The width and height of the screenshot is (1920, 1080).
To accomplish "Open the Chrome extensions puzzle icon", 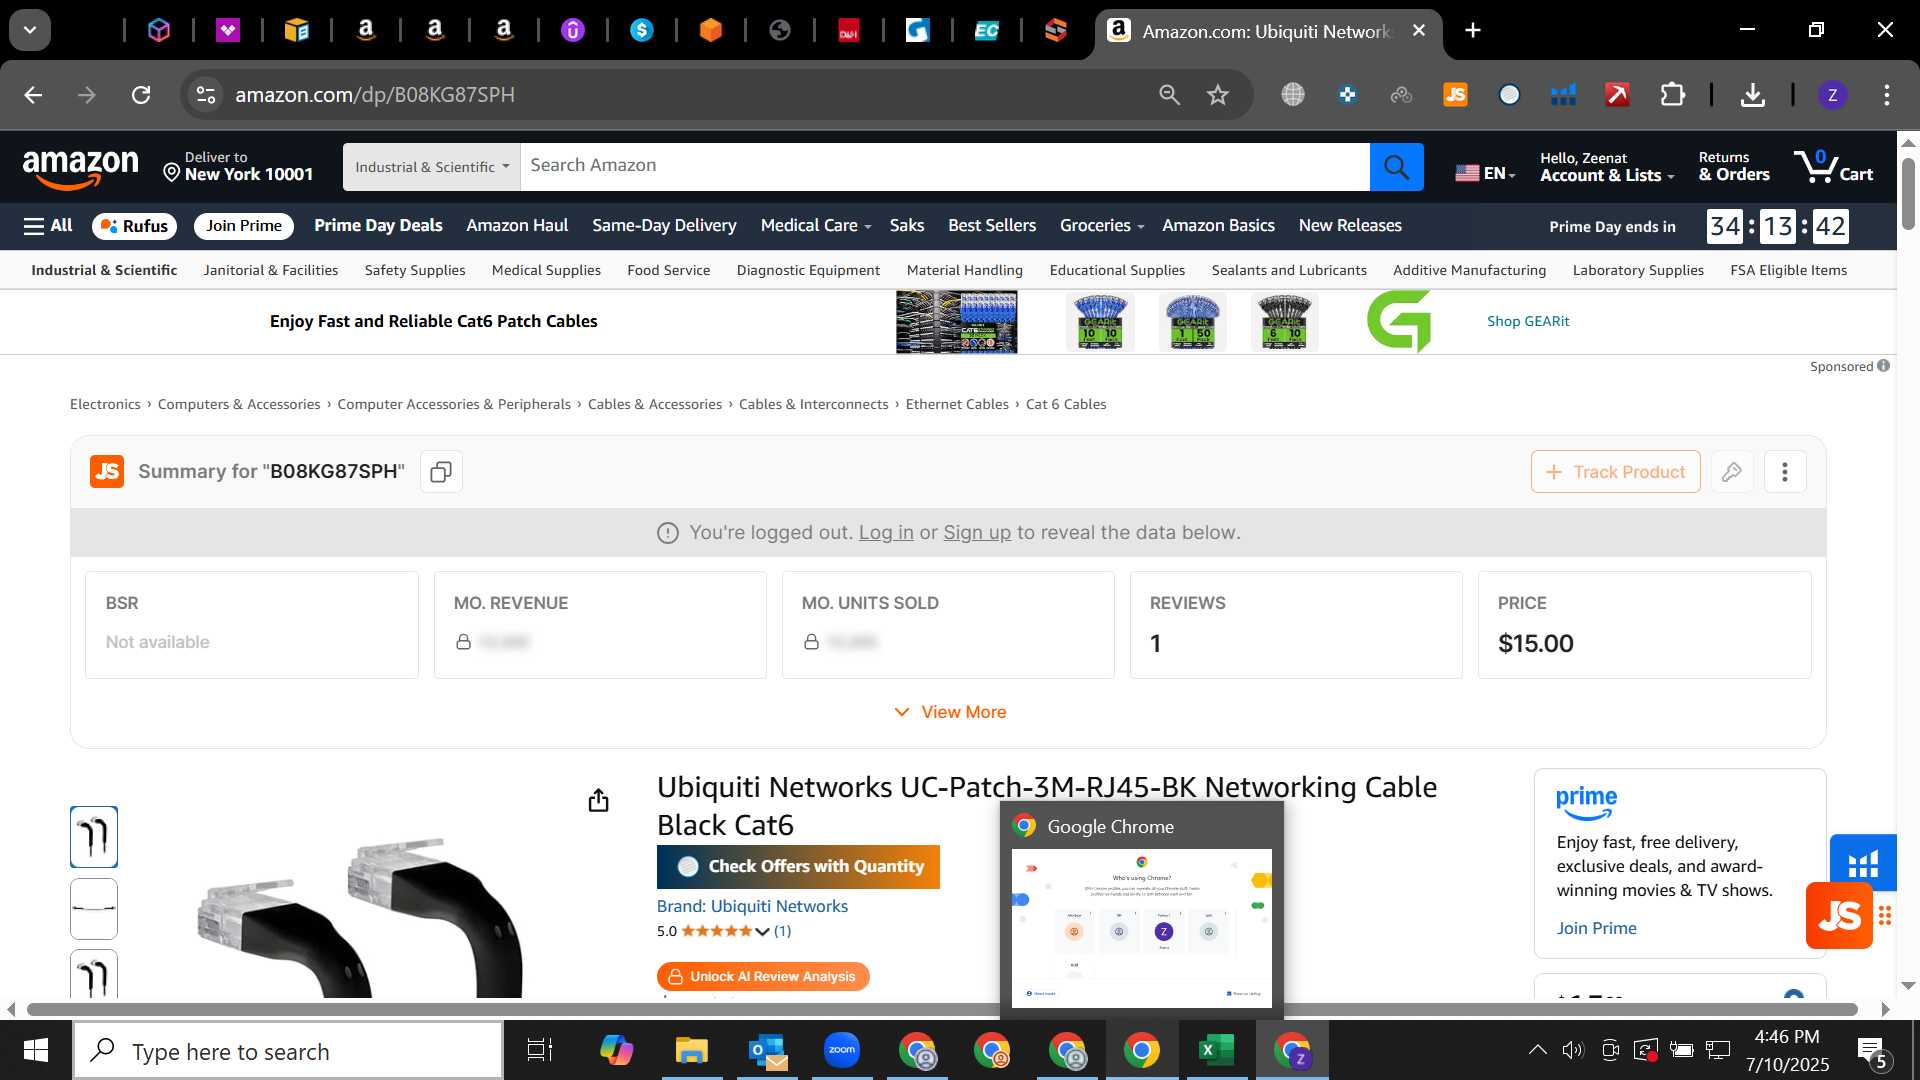I will pos(1672,95).
